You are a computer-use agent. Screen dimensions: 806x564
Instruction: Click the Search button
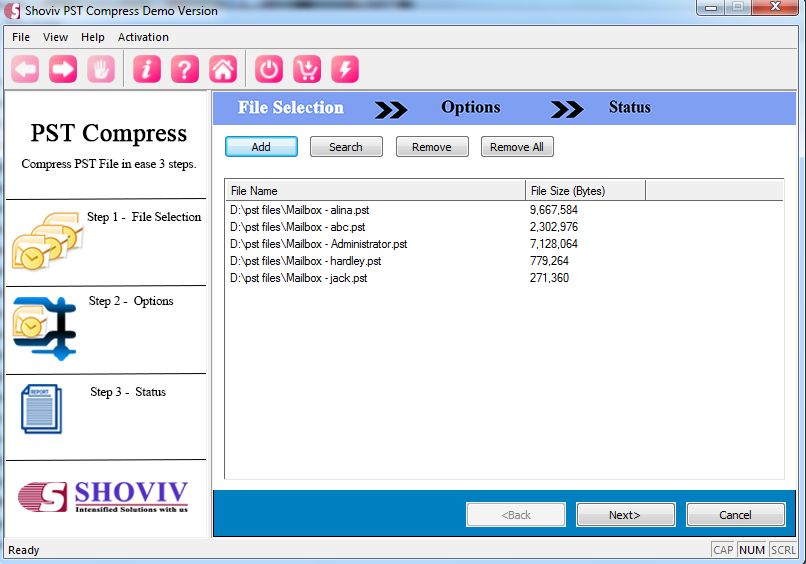tap(346, 147)
